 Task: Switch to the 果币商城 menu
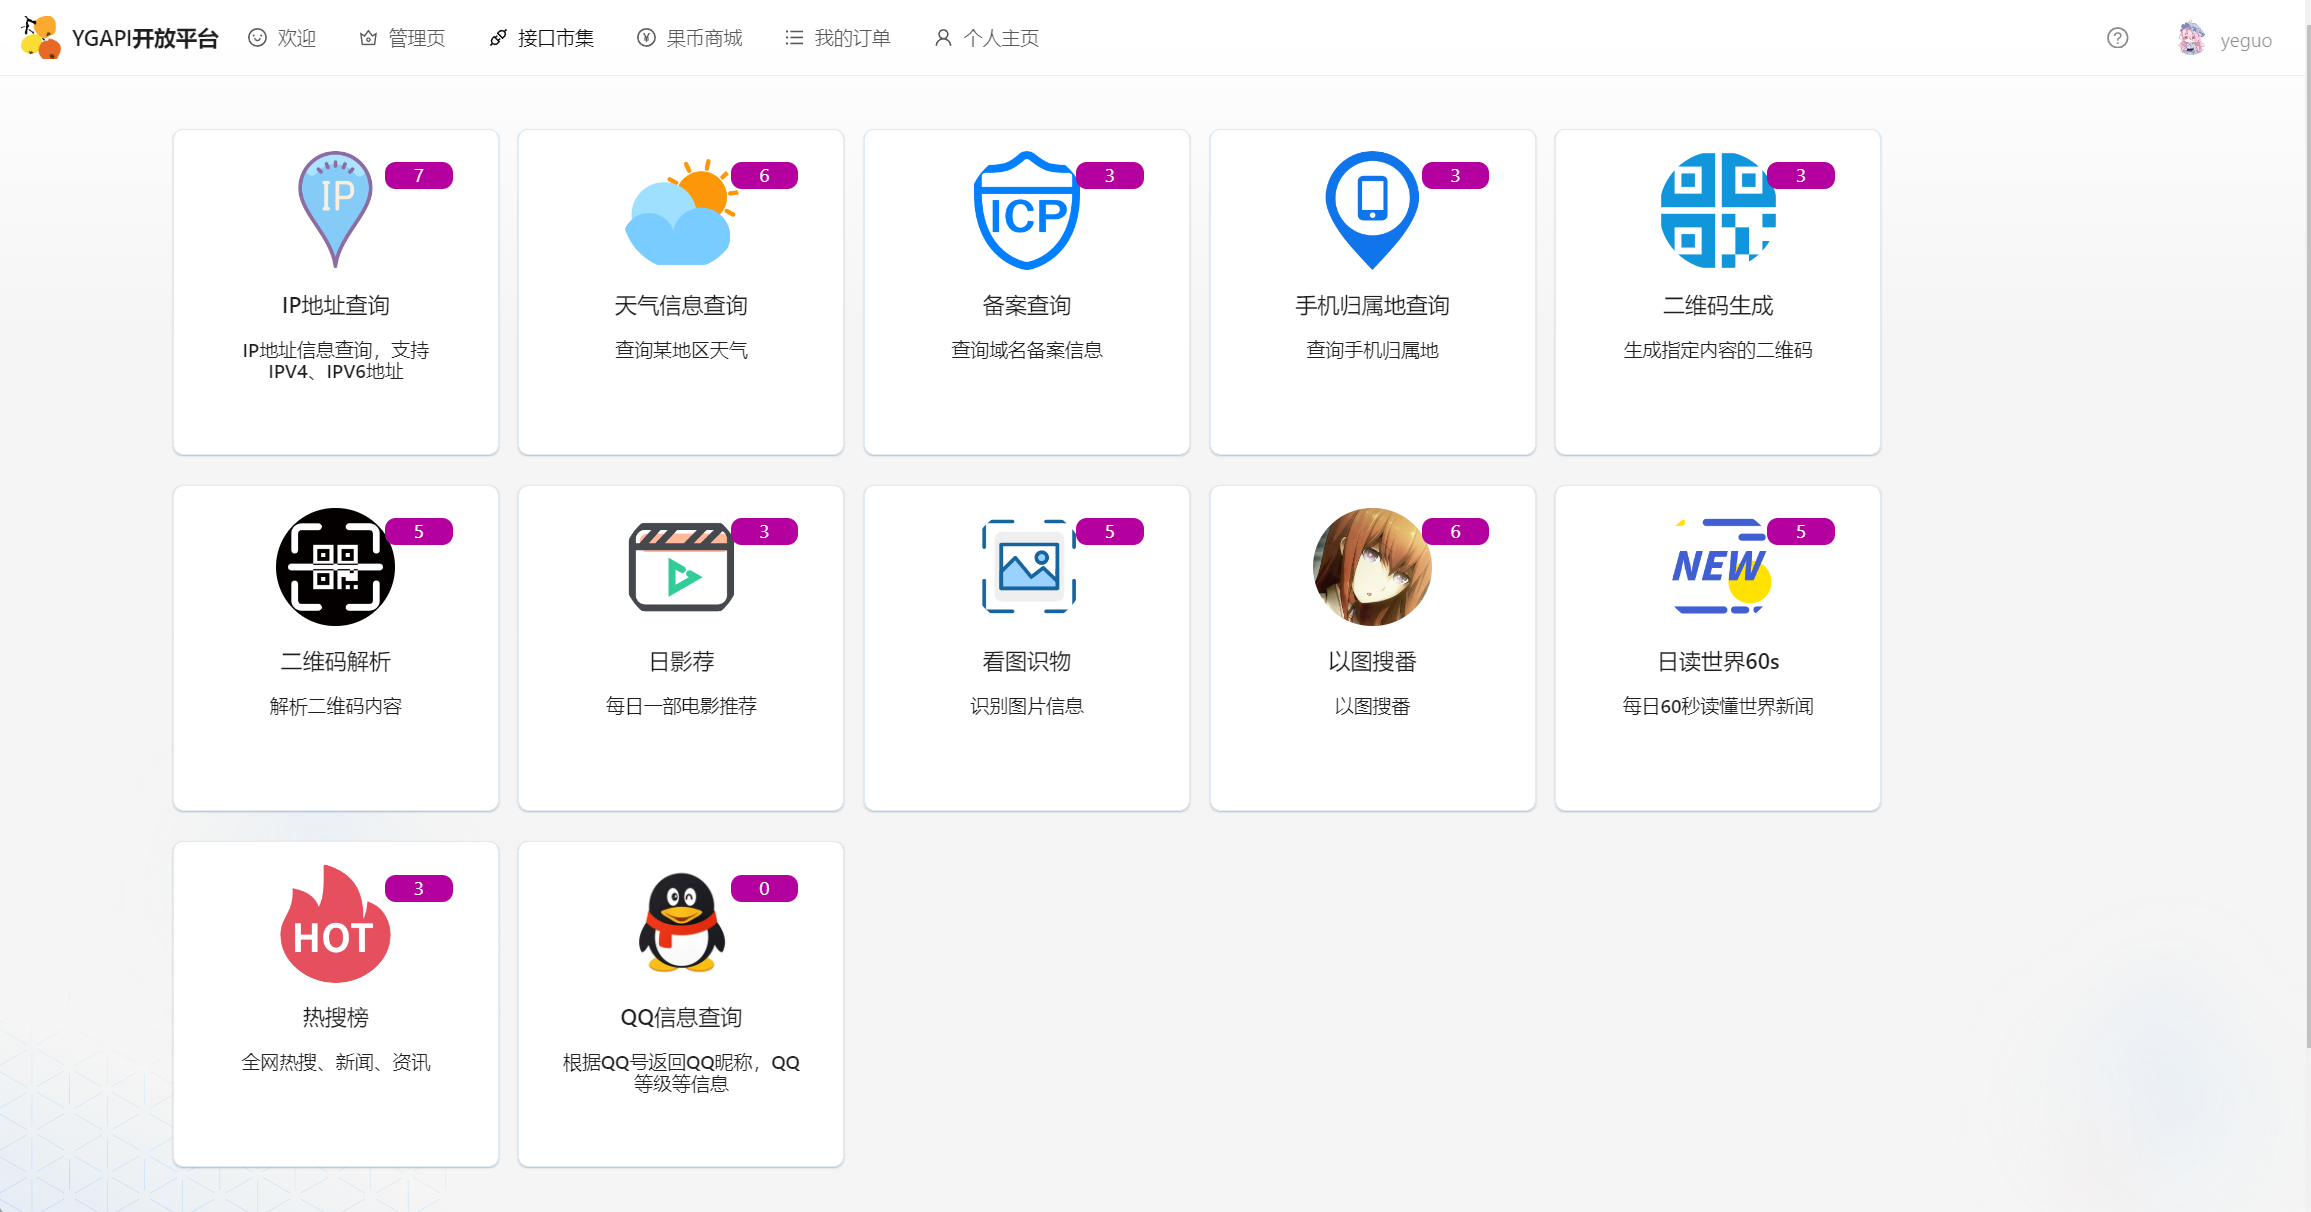(690, 38)
